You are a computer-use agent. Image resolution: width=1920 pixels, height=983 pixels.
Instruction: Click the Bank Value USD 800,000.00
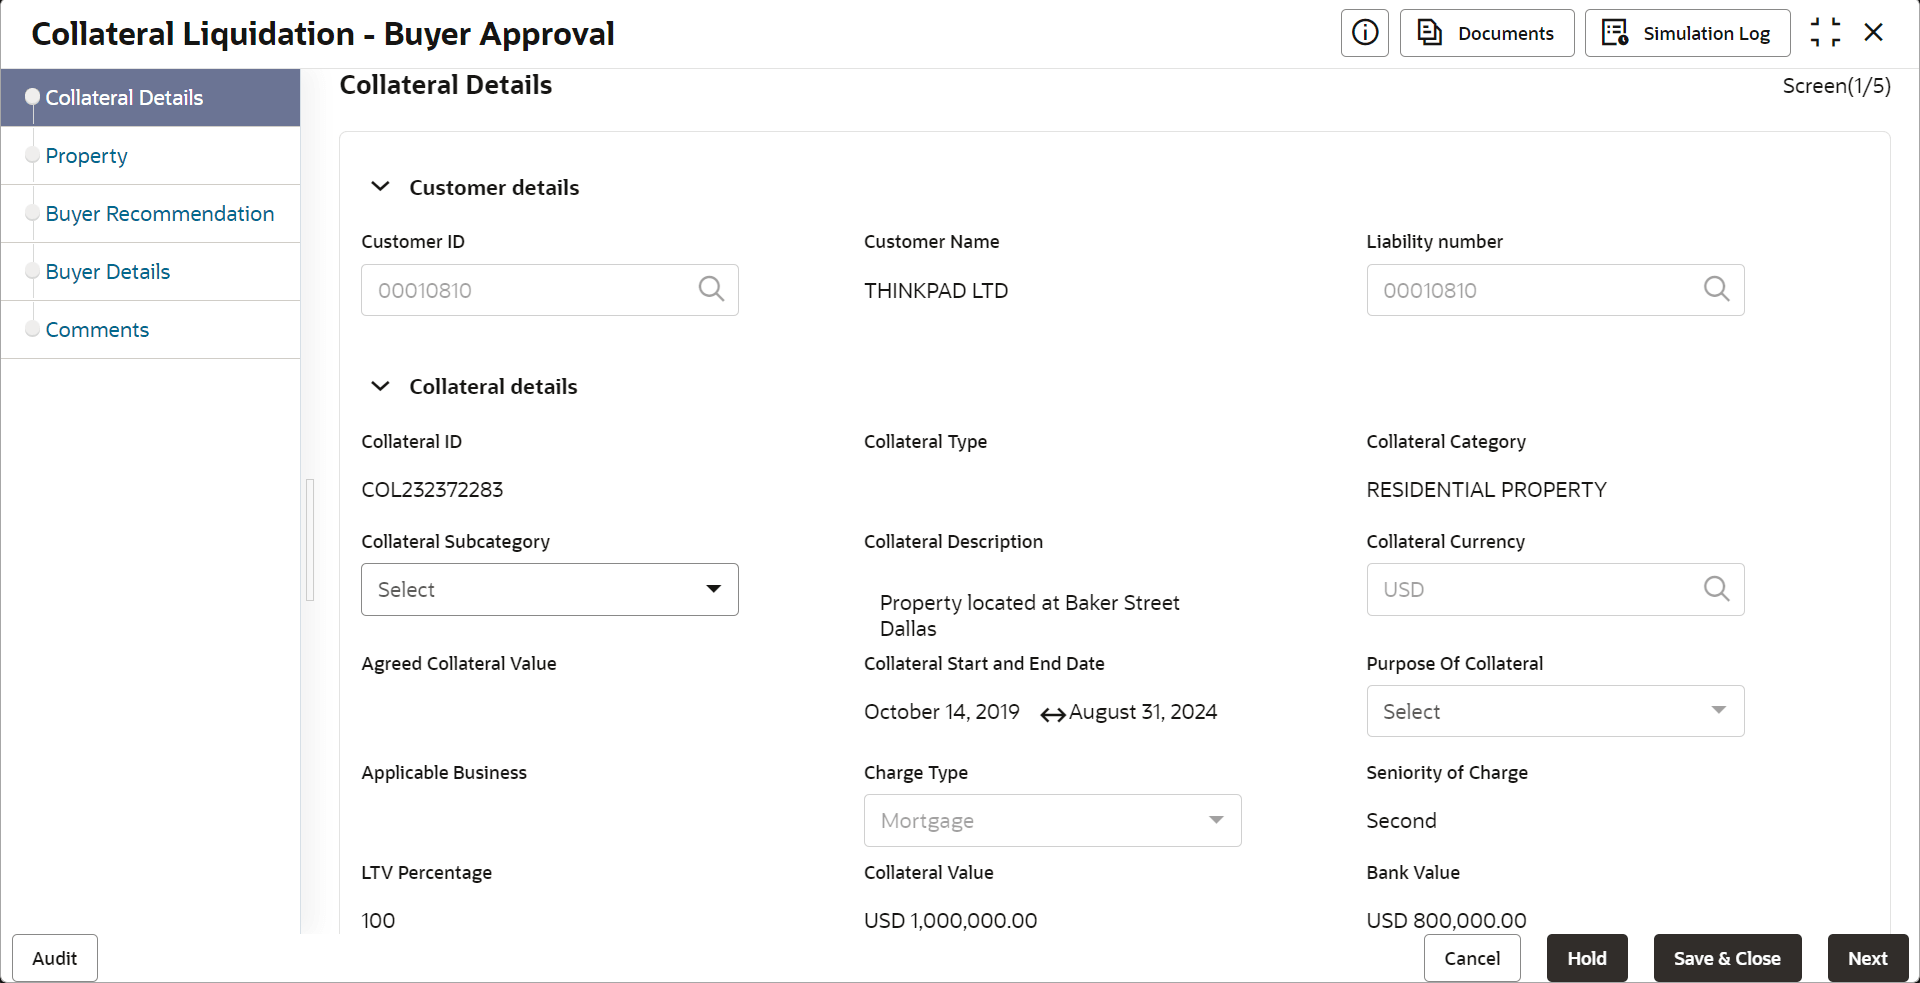click(x=1446, y=921)
